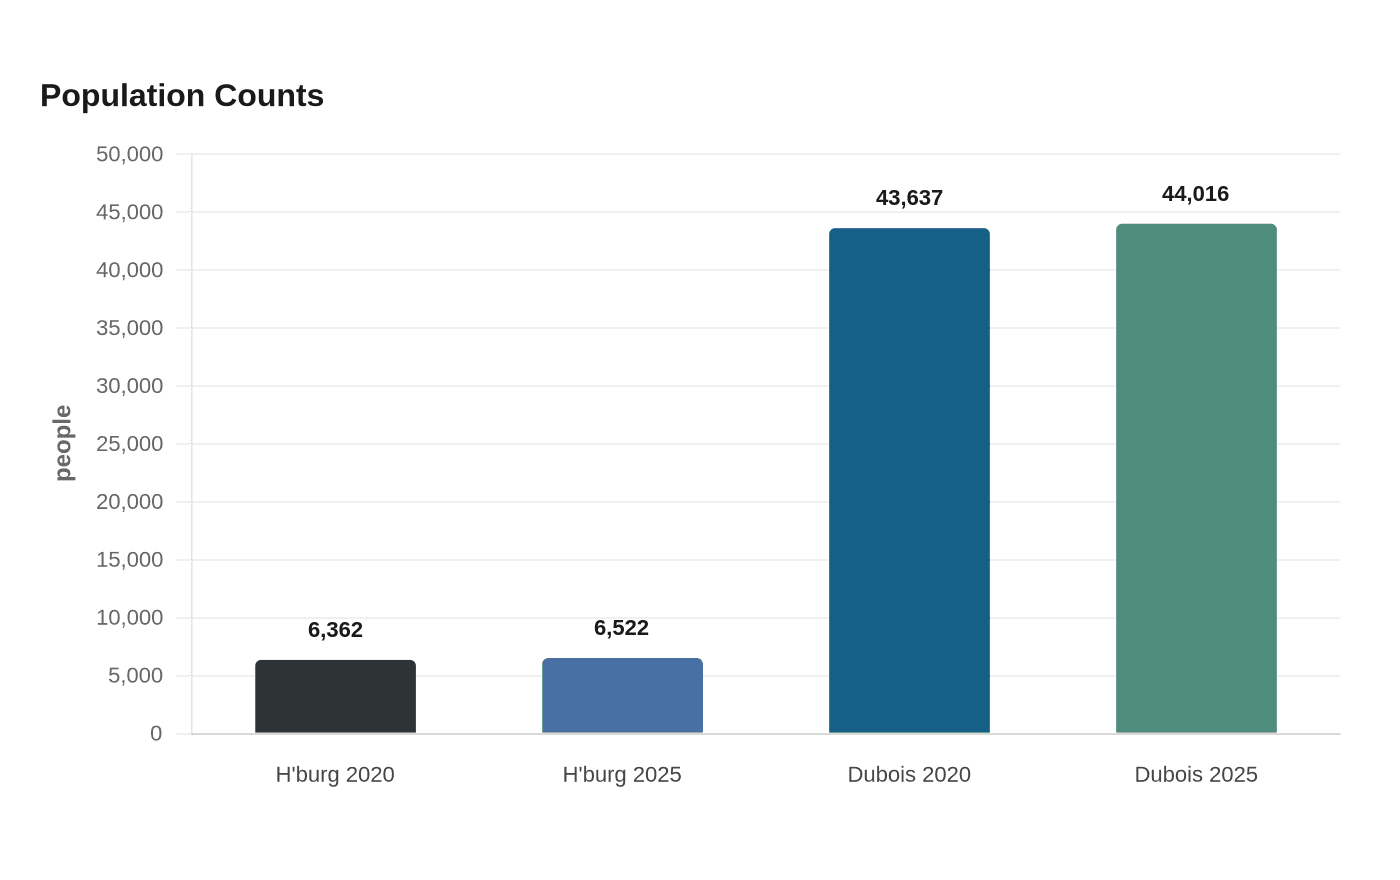Viewport: 1400px width, 880px height.
Task: Click the 50,000 y-axis tick label
Action: click(x=129, y=154)
